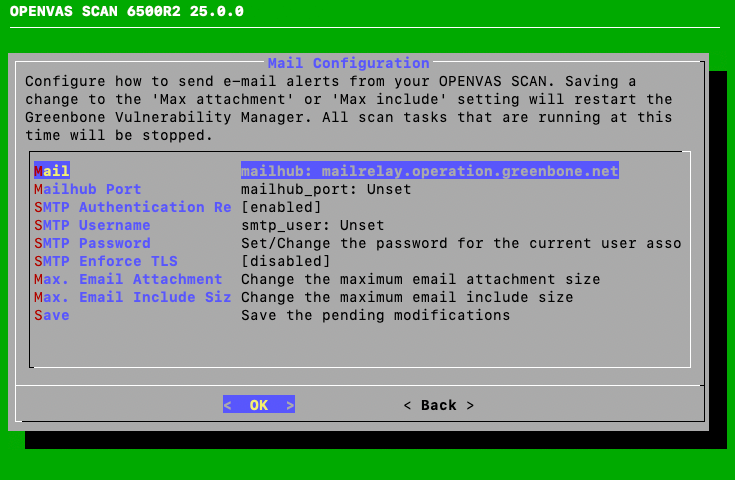The width and height of the screenshot is (735, 480).
Task: Select the Mailhub Port menu entry
Action: click(88, 189)
